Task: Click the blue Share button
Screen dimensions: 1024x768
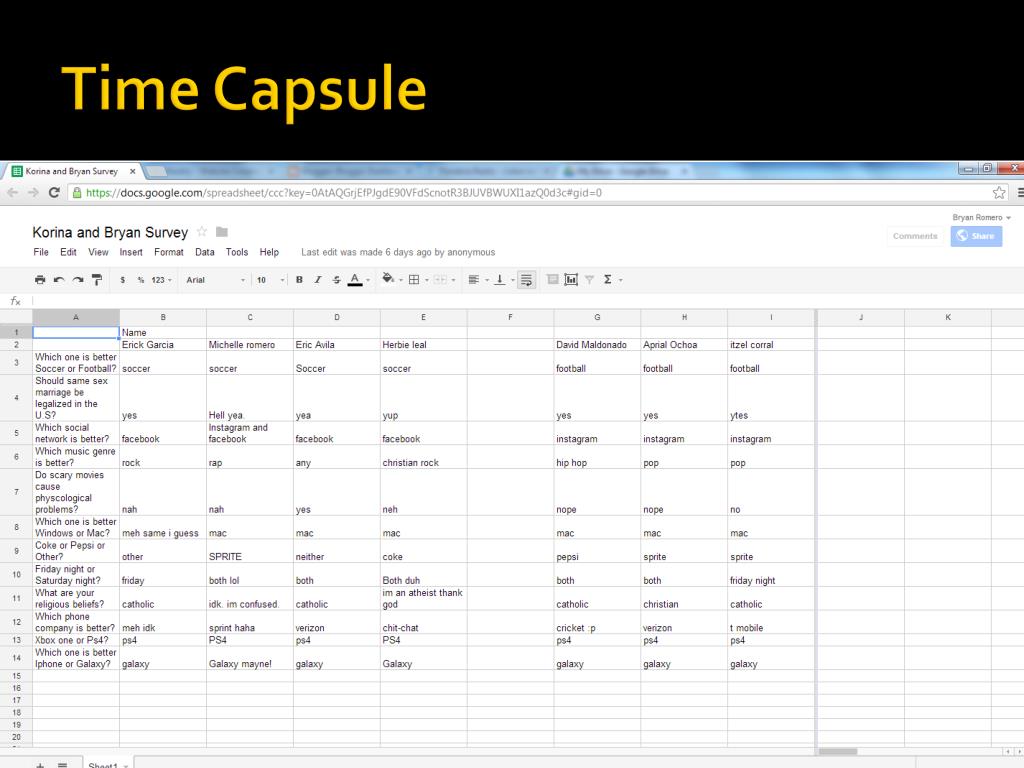Action: pyautogui.click(x=976, y=236)
